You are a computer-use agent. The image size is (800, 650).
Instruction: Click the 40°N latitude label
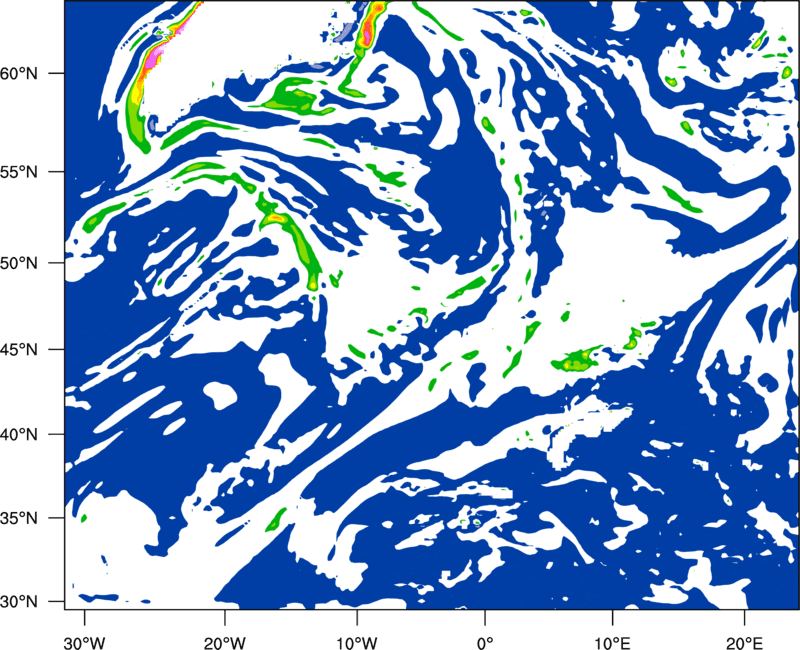click(19, 434)
